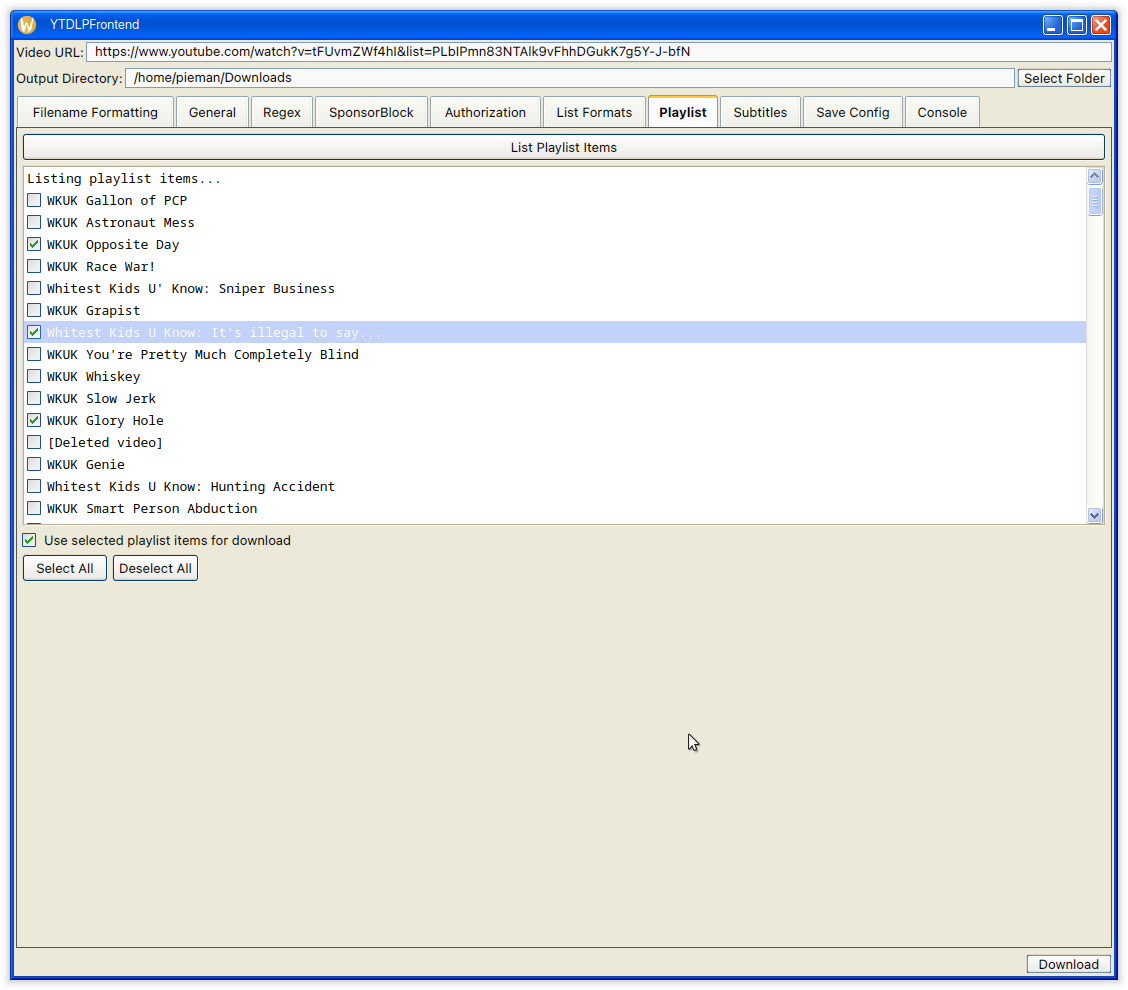
Task: Open the Regex tab
Action: pos(281,112)
